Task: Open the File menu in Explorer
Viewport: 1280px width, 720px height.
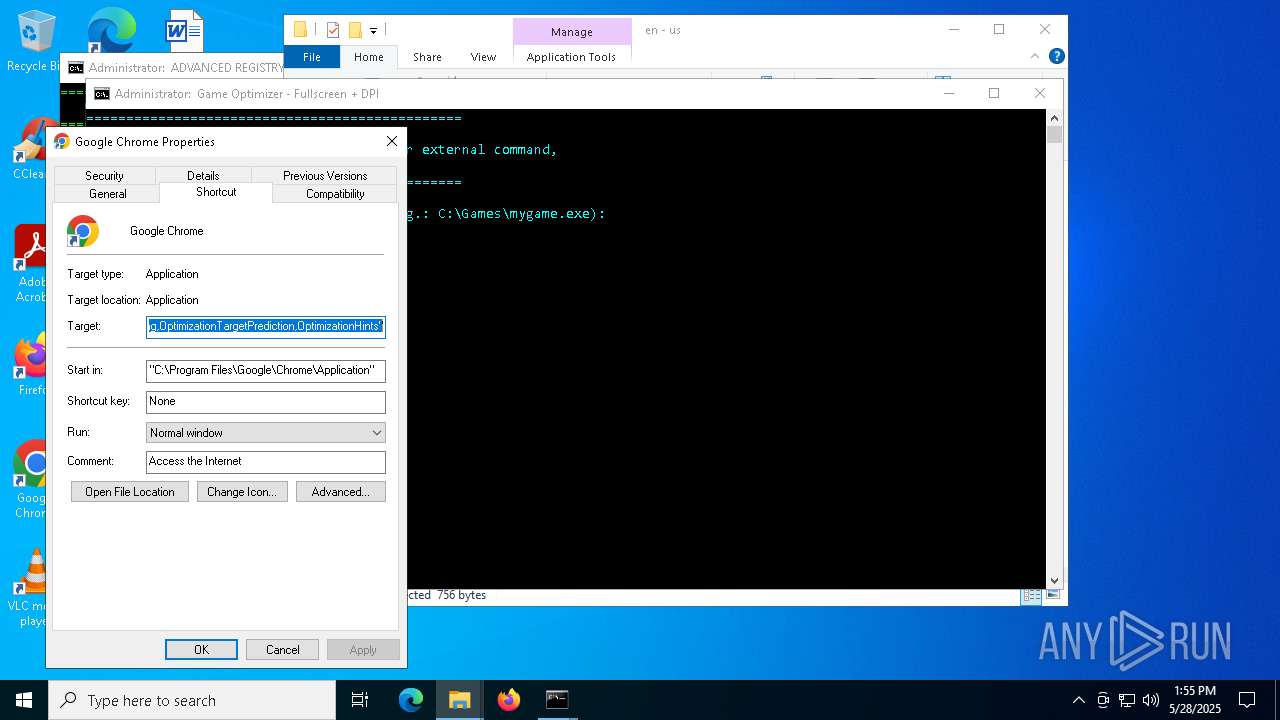Action: (312, 57)
